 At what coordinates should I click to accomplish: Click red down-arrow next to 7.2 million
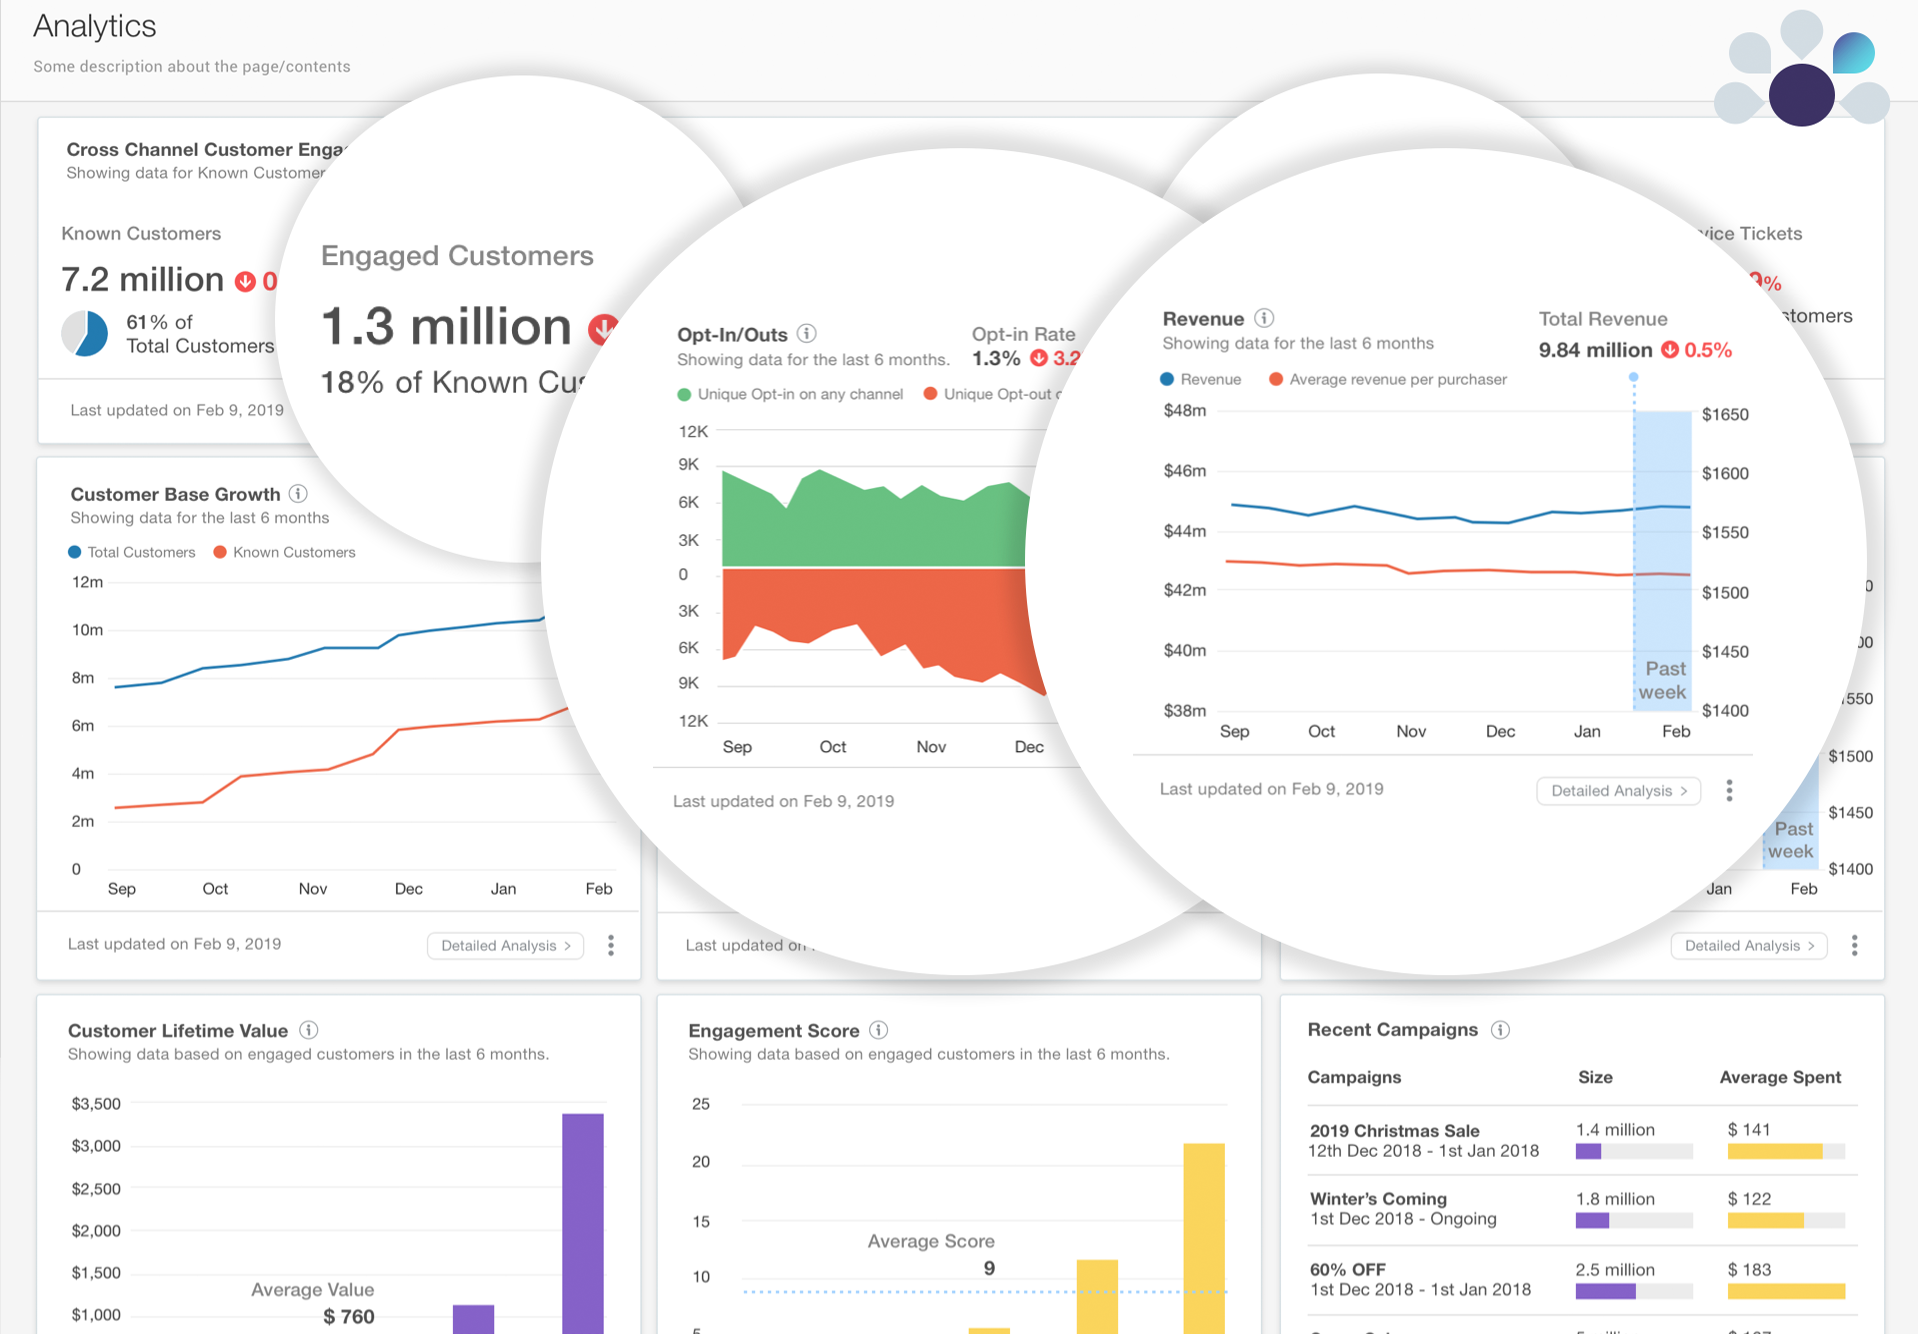point(245,281)
